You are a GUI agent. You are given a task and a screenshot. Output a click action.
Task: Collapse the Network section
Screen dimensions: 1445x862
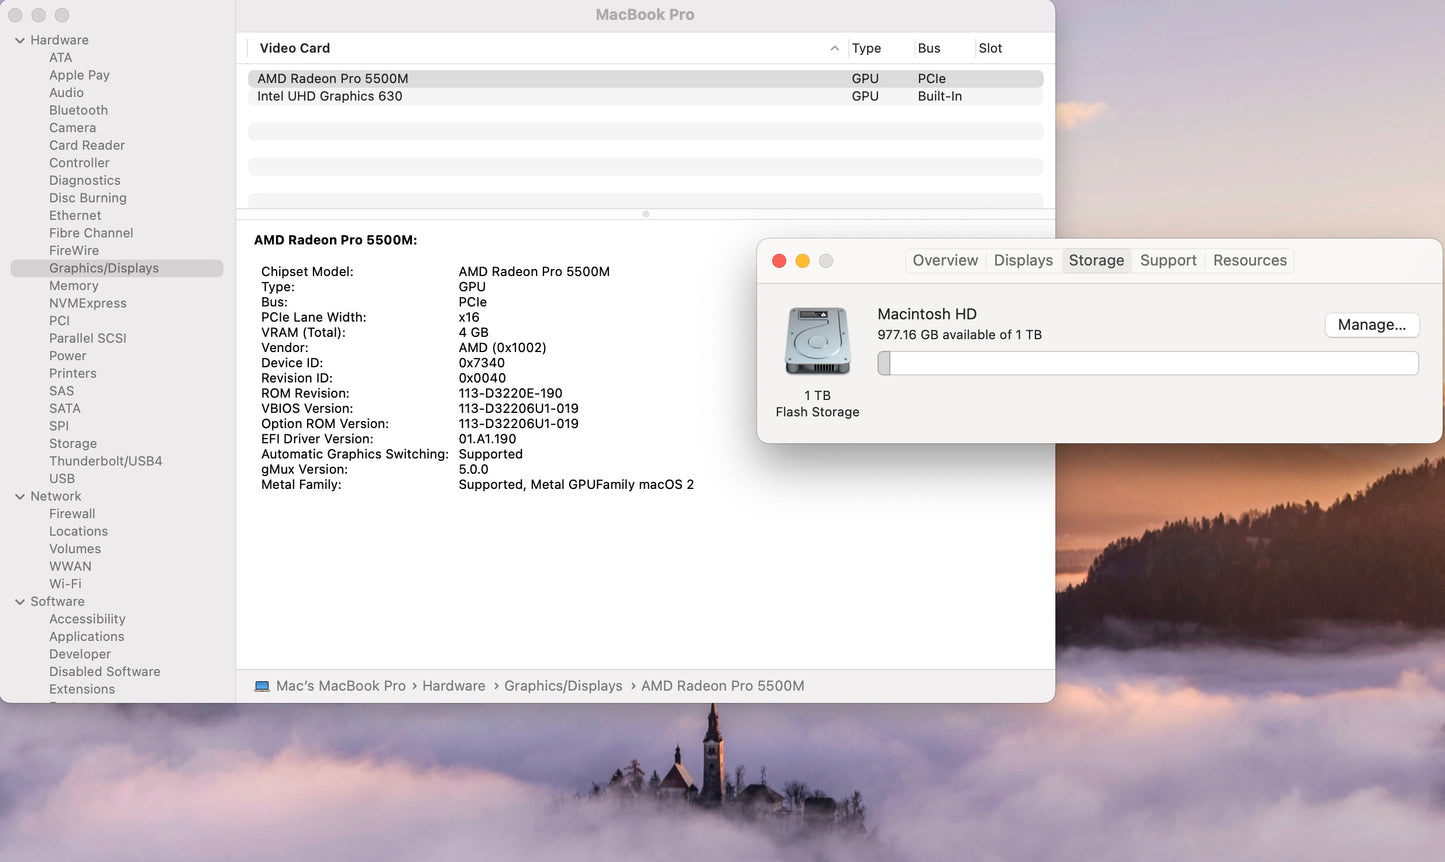pos(19,496)
